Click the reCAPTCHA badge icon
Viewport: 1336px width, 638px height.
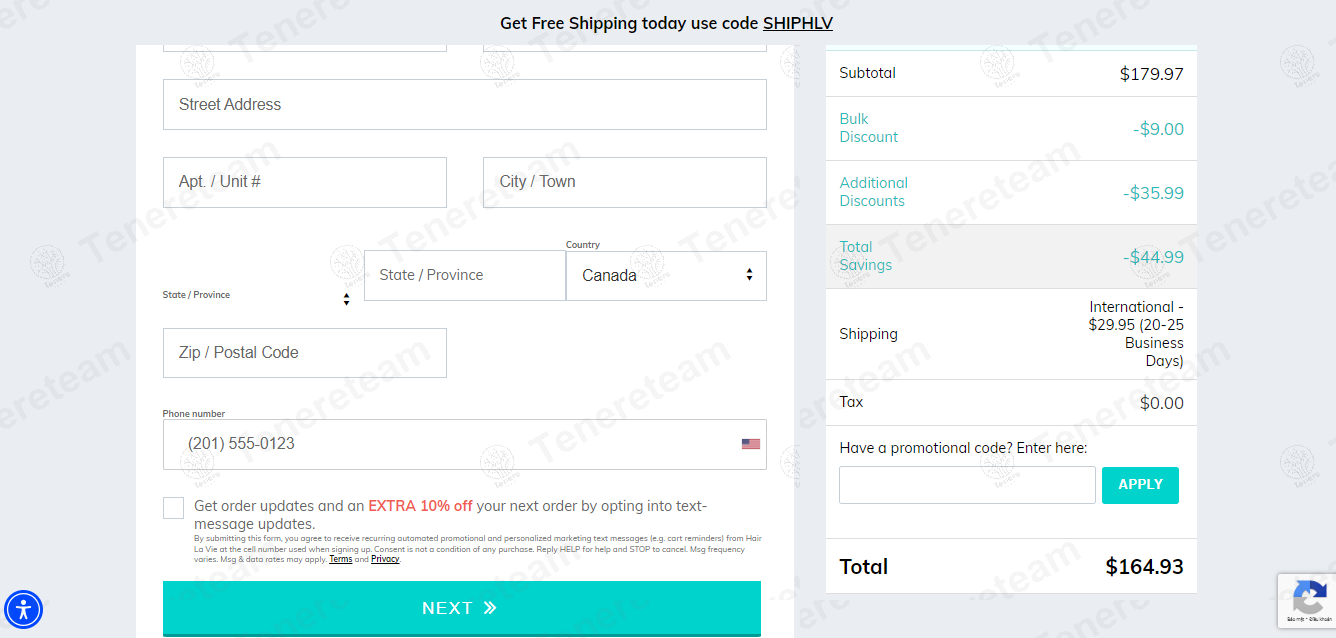(x=1309, y=598)
